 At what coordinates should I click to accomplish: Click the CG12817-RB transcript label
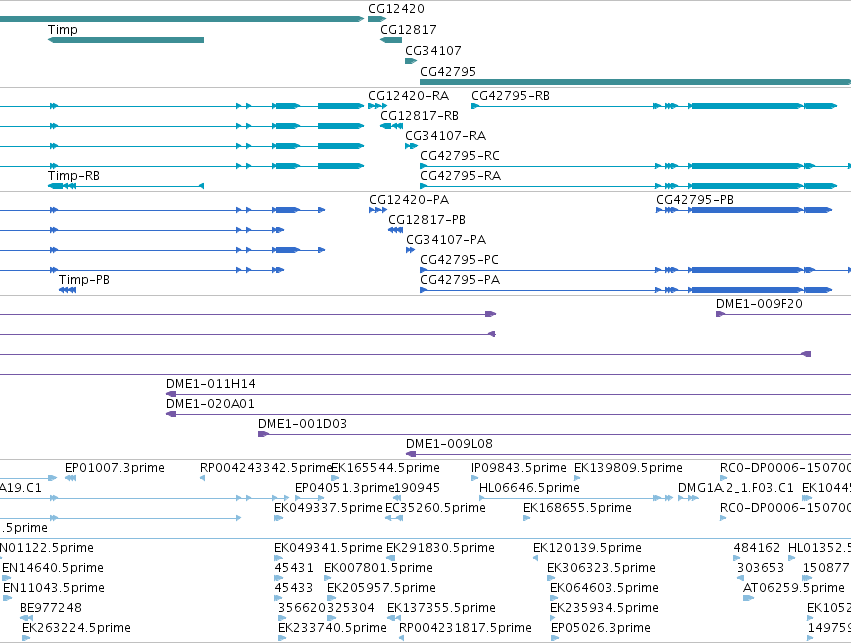click(x=420, y=116)
